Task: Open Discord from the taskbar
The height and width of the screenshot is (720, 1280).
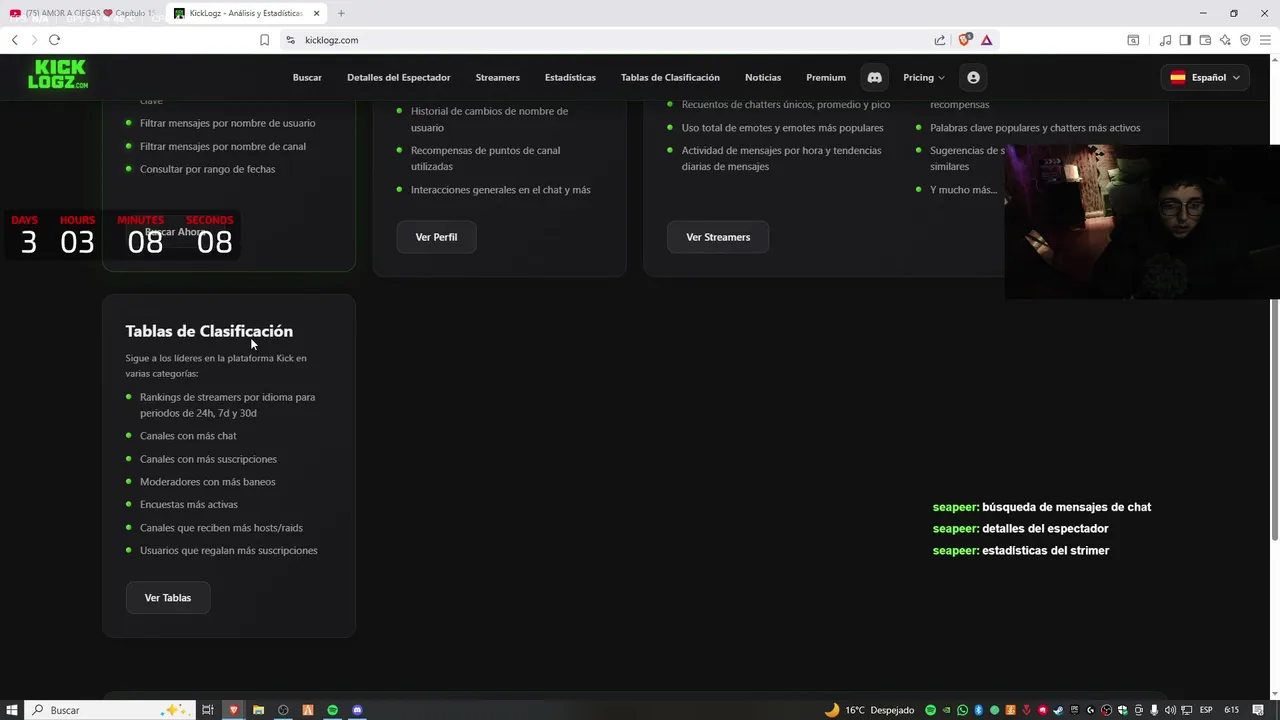Action: [357, 710]
